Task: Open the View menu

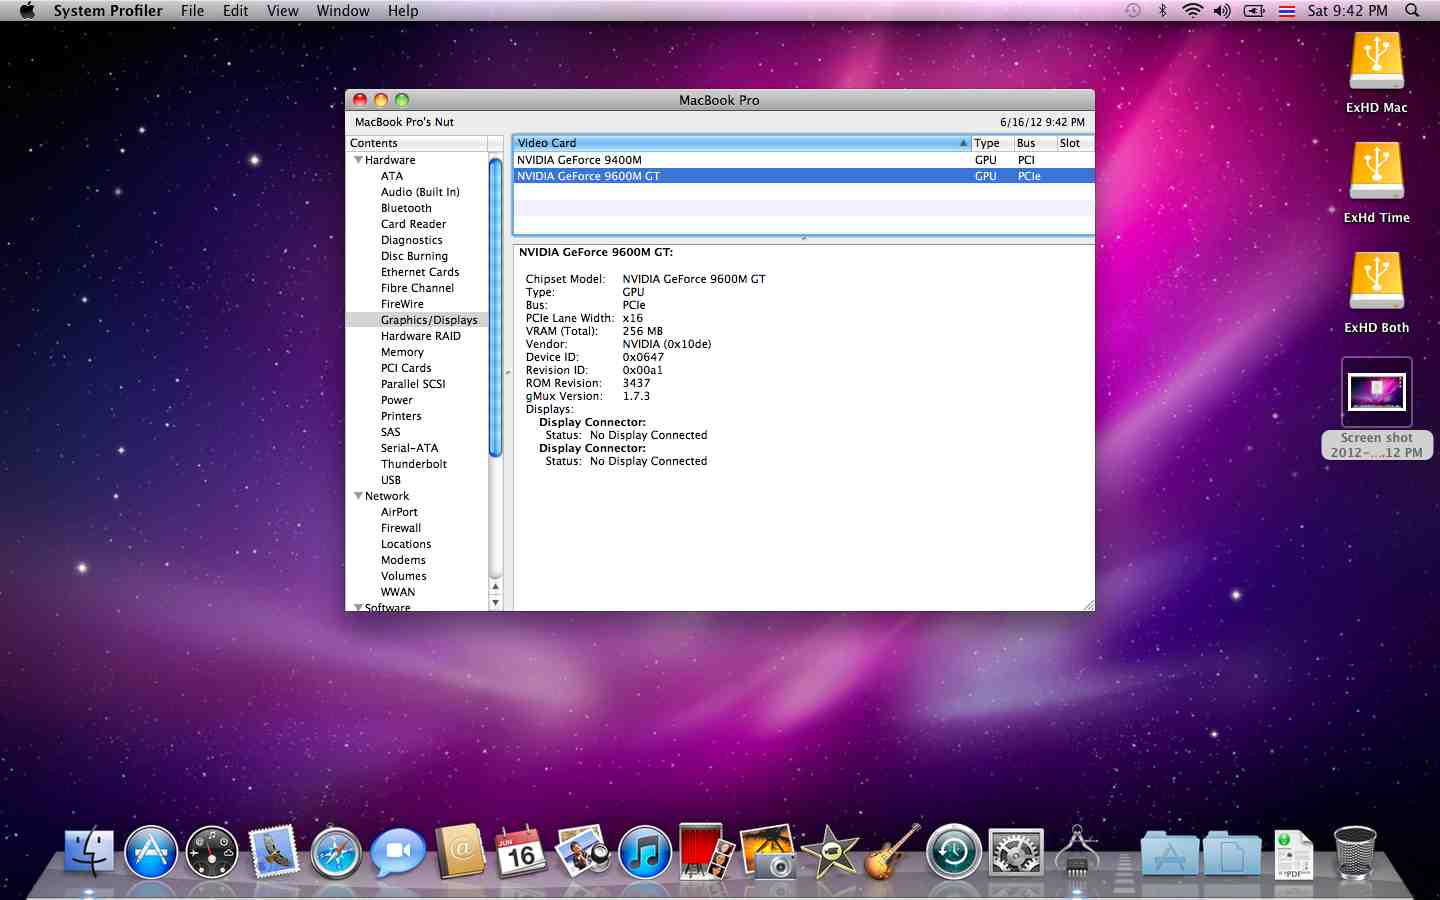Action: coord(283,10)
